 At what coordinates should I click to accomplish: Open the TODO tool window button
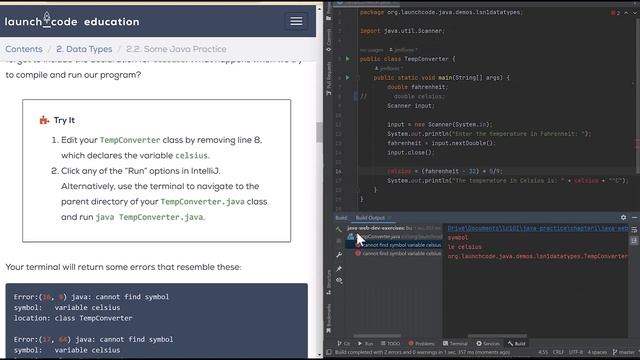pyautogui.click(x=390, y=344)
